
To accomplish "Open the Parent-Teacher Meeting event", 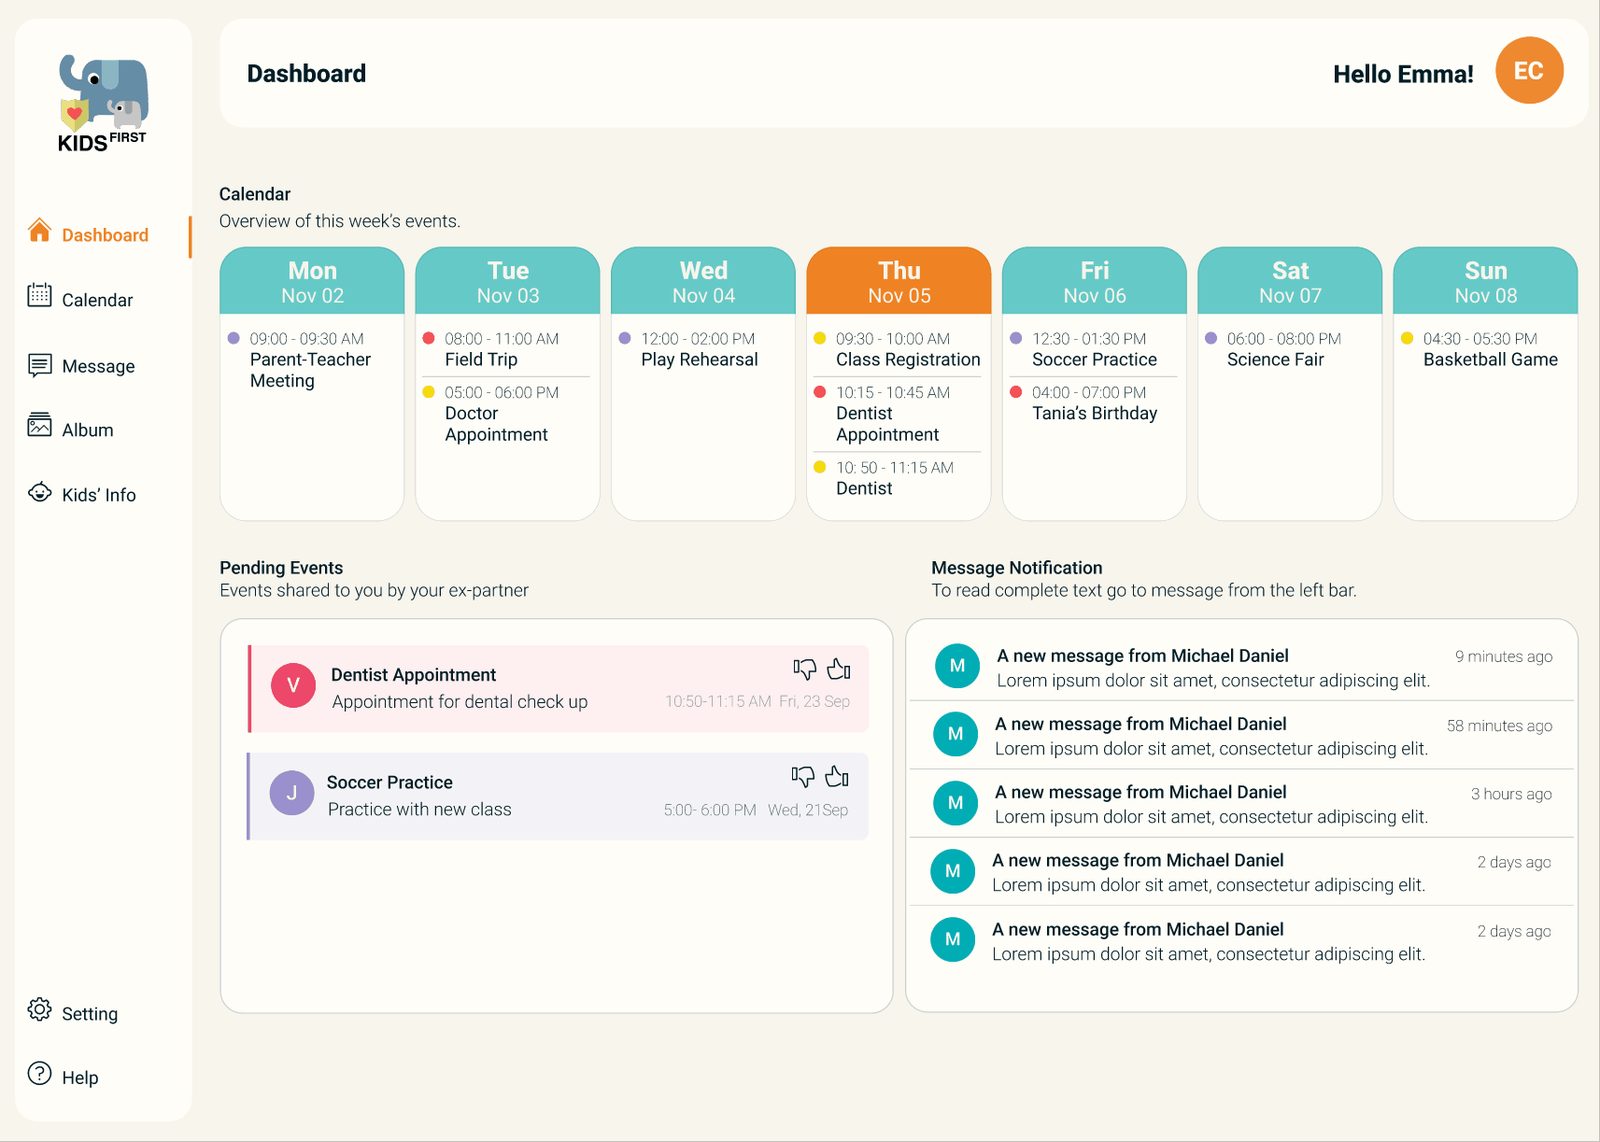I will click(x=310, y=360).
